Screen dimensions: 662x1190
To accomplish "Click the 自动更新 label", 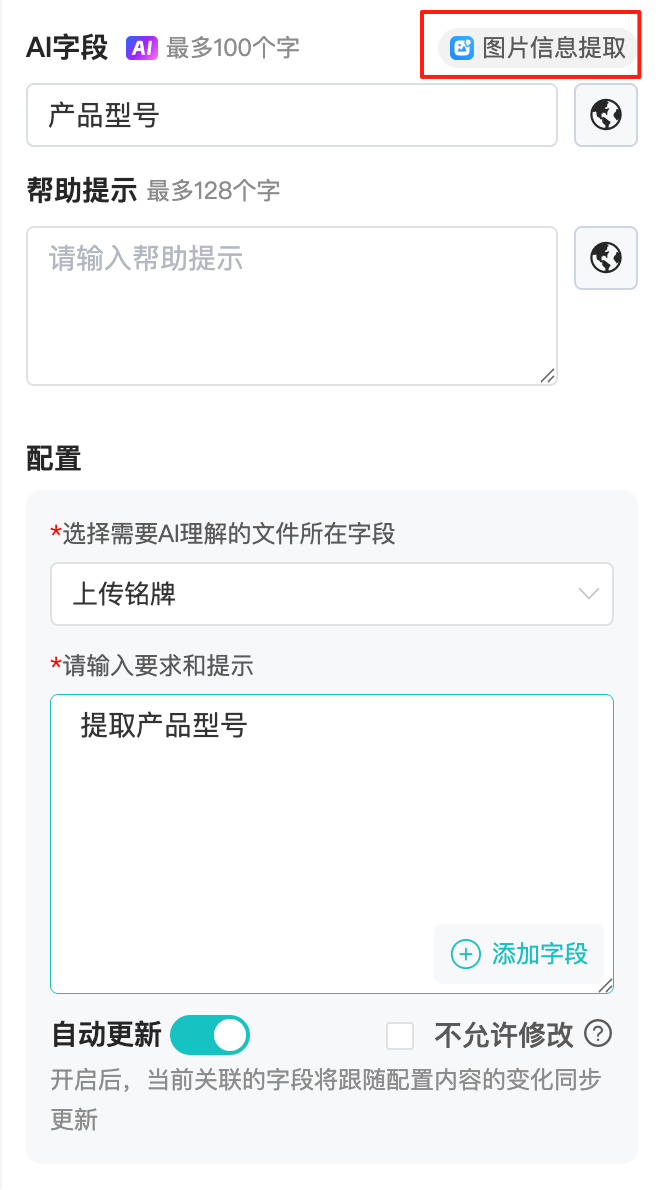I will point(106,1035).
